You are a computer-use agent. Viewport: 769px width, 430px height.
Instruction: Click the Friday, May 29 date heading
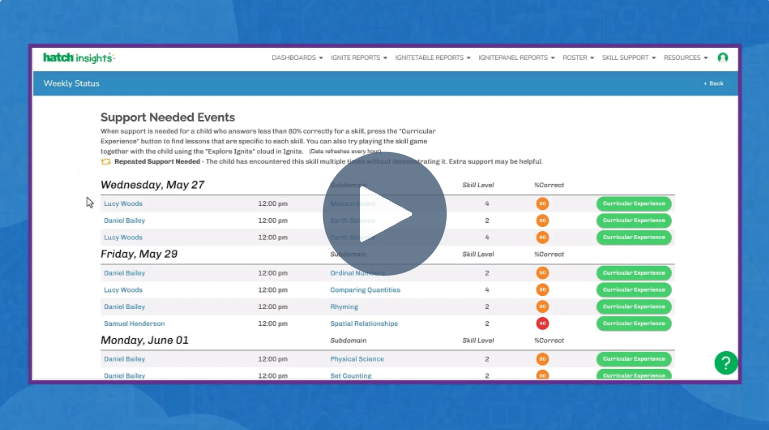click(139, 254)
